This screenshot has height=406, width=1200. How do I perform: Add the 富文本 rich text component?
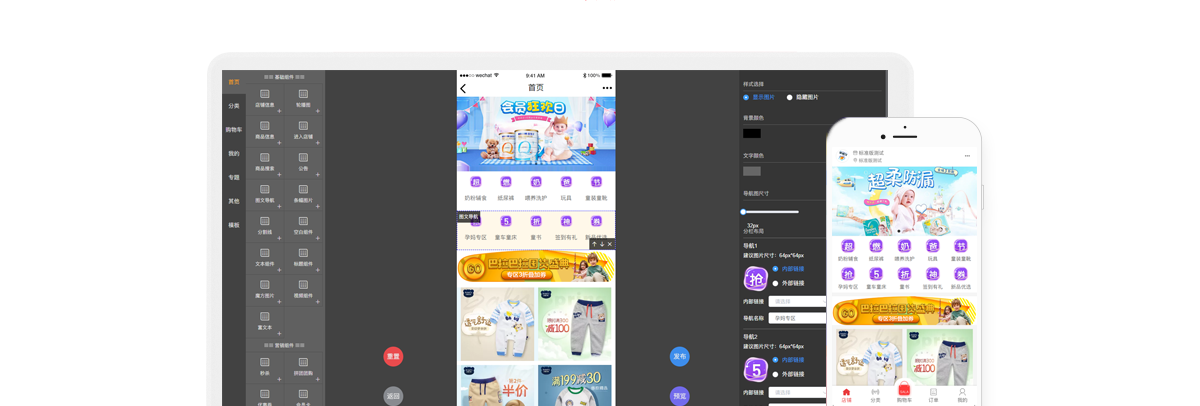(x=265, y=322)
